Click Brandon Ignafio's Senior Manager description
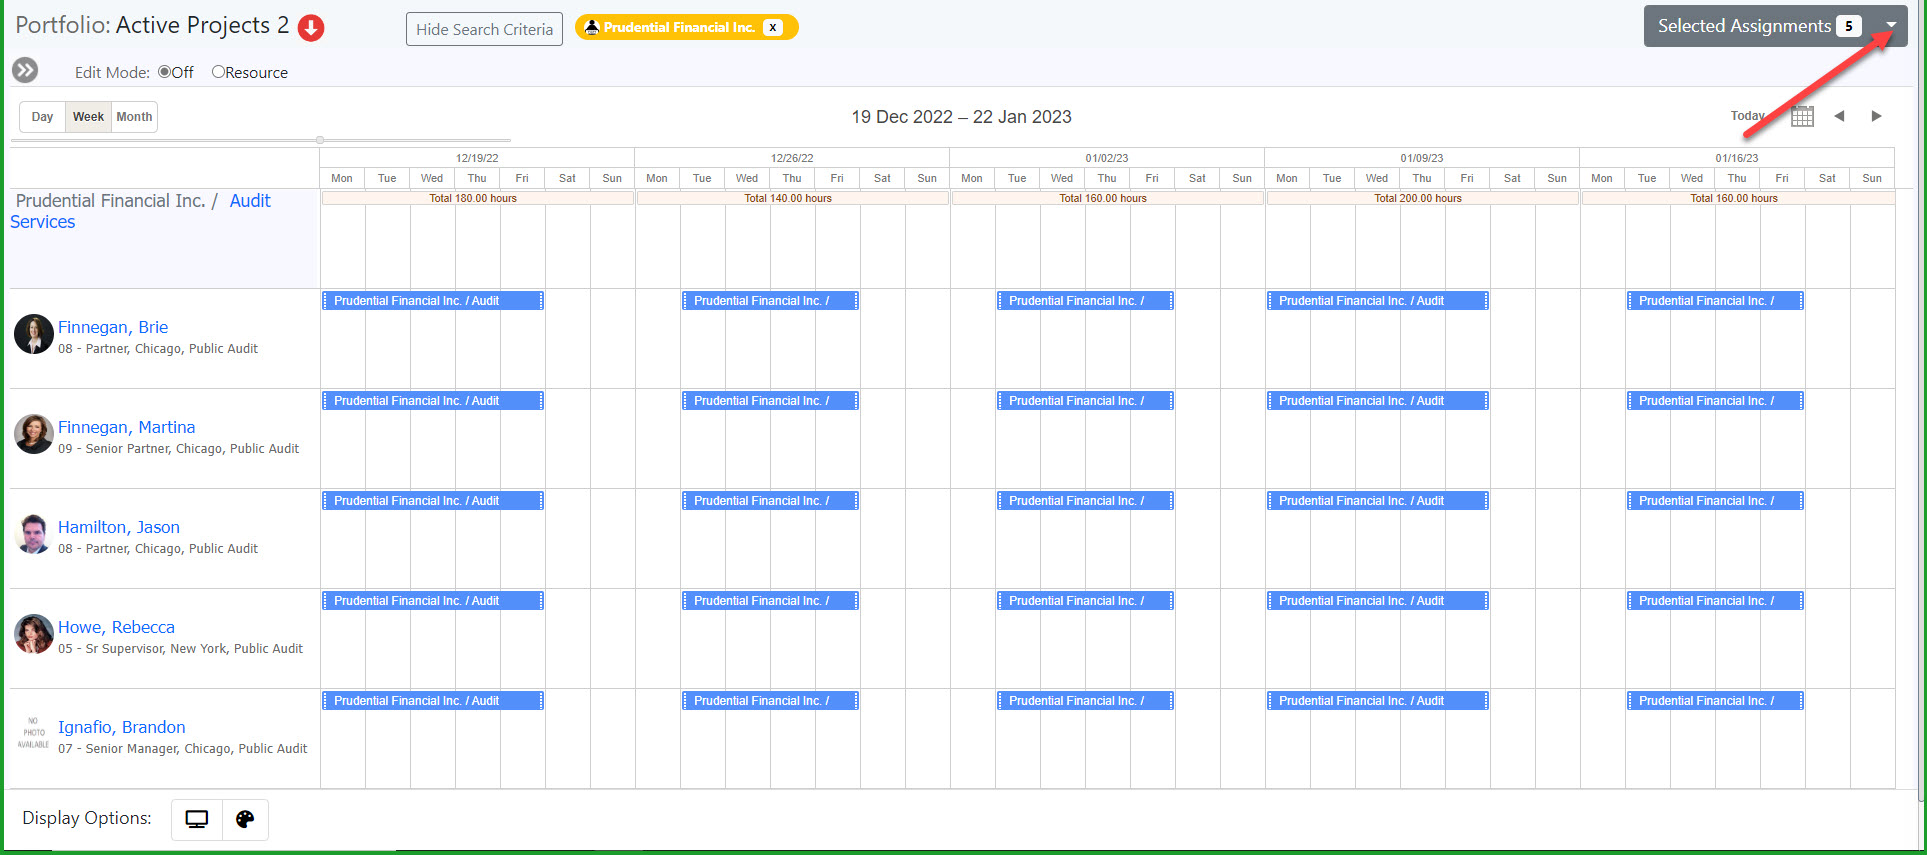 182,749
